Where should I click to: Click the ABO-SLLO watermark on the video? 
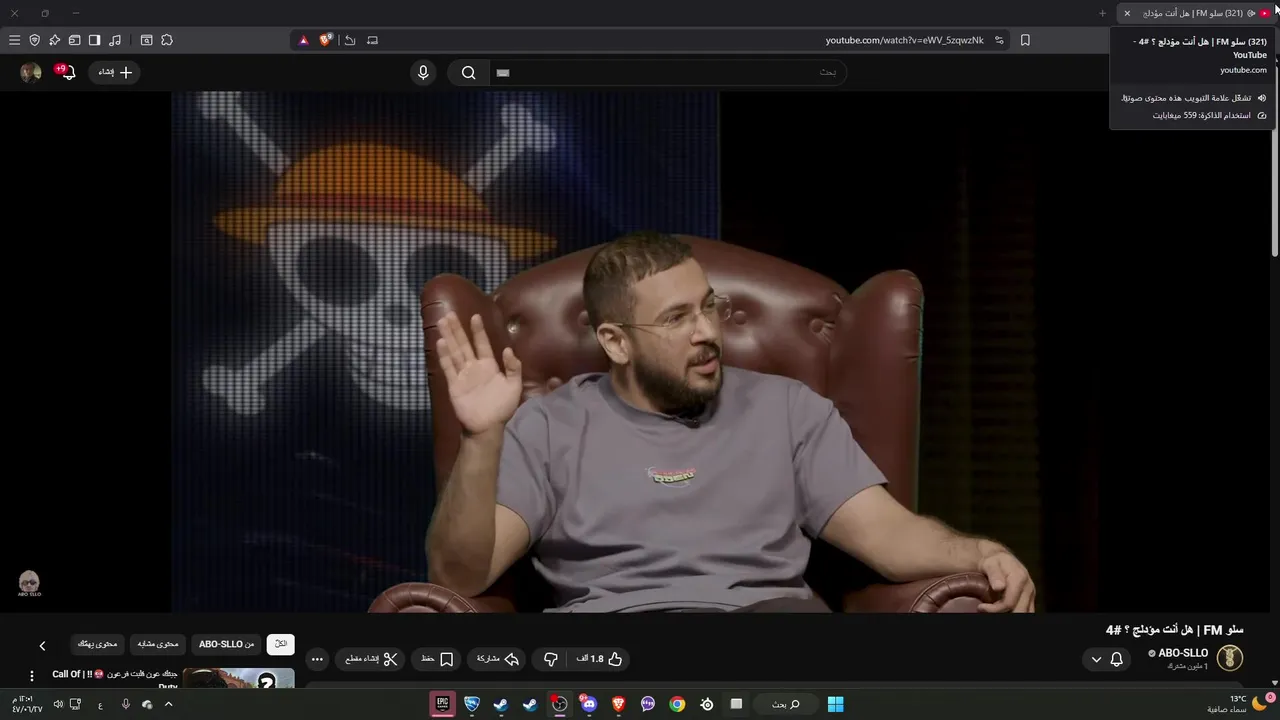[x=29, y=583]
